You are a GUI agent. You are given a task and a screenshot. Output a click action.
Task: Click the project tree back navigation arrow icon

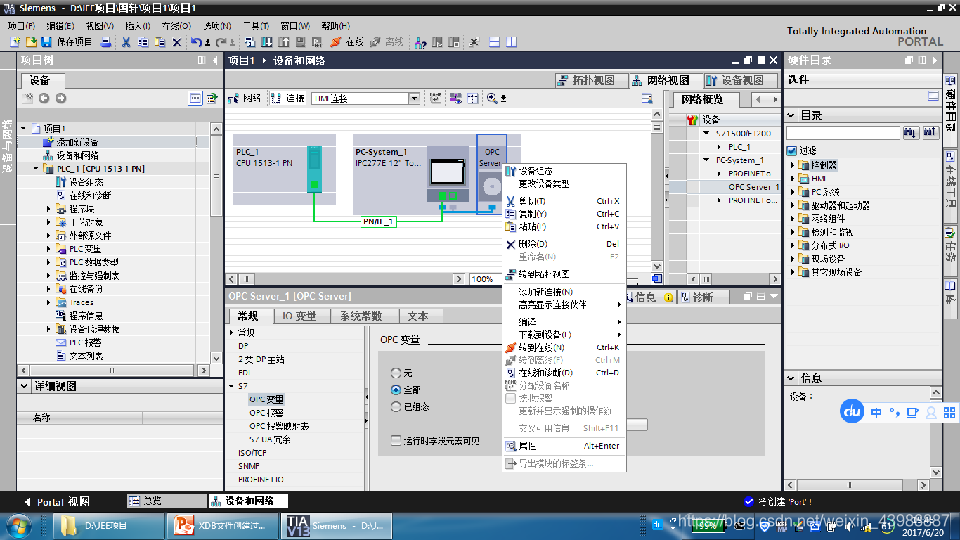click(44, 98)
